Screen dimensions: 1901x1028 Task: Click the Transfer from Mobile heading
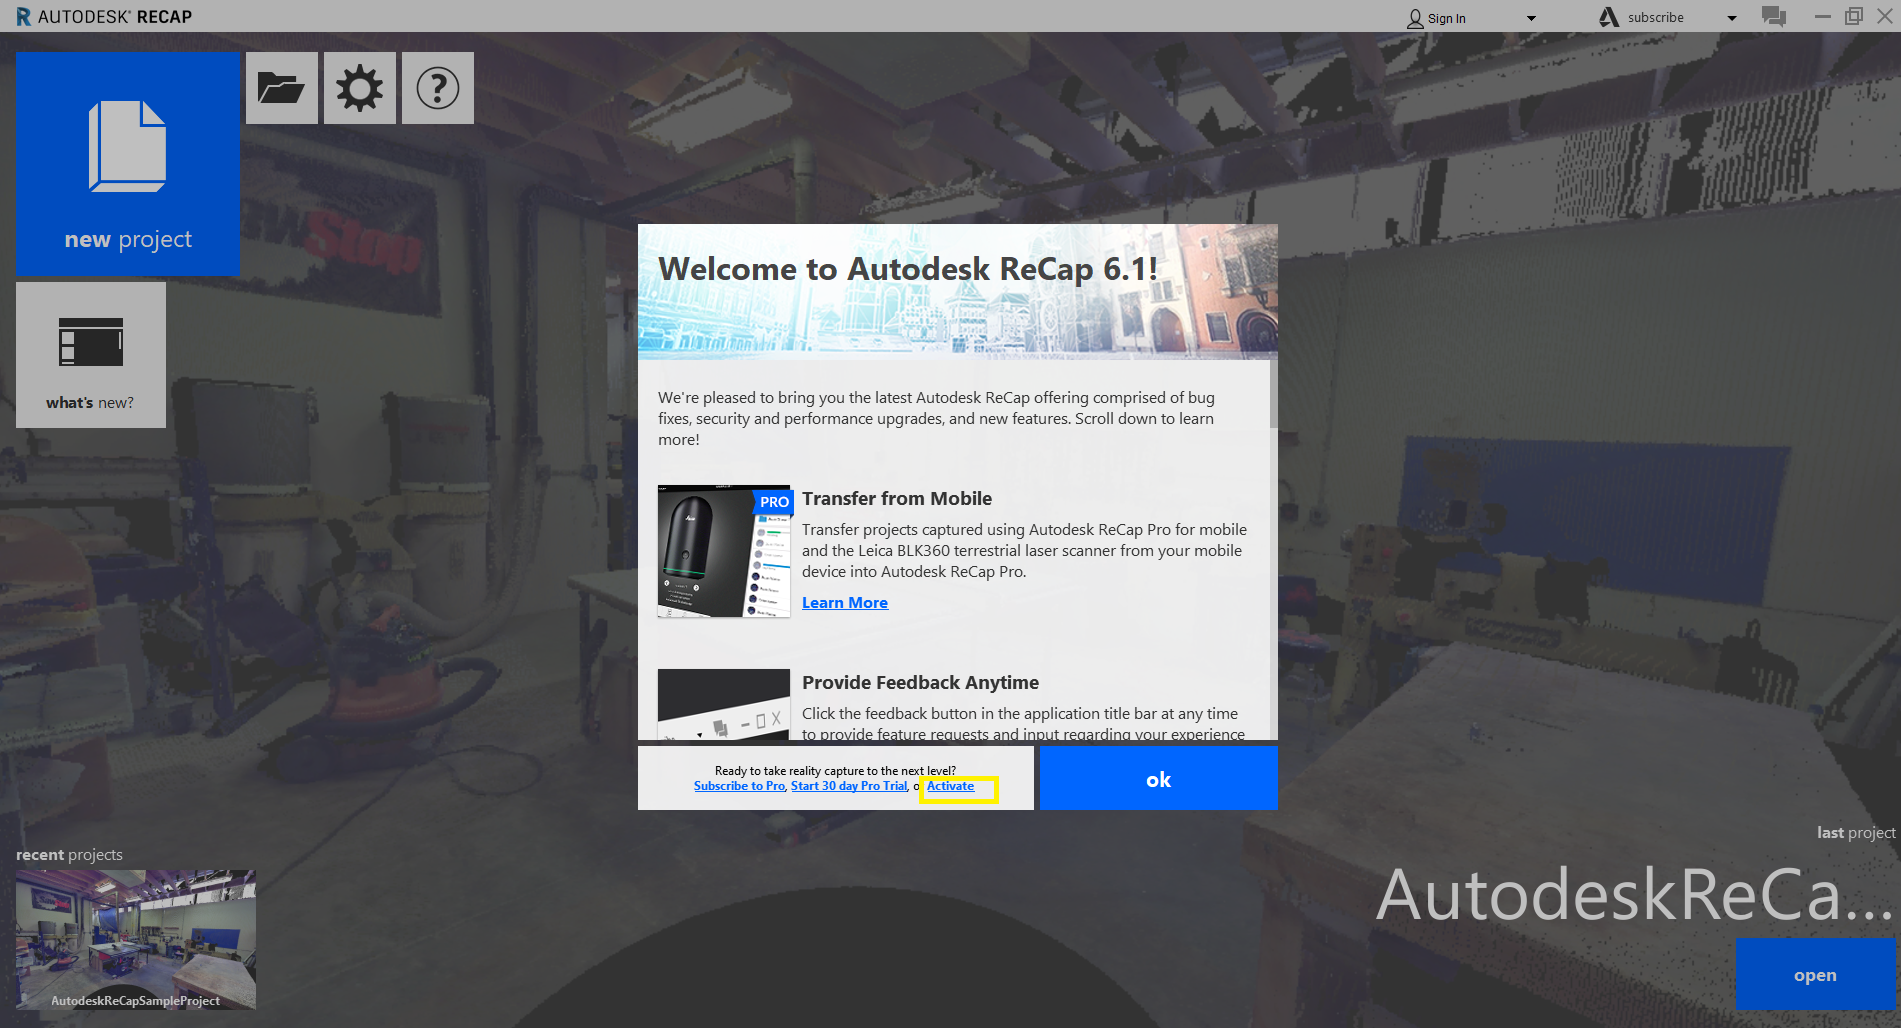pos(897,498)
